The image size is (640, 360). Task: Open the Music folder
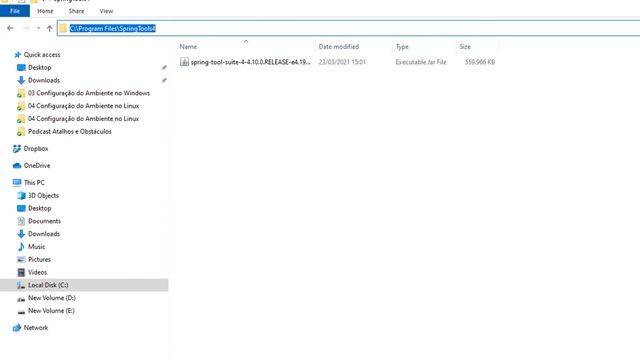pyautogui.click(x=37, y=247)
